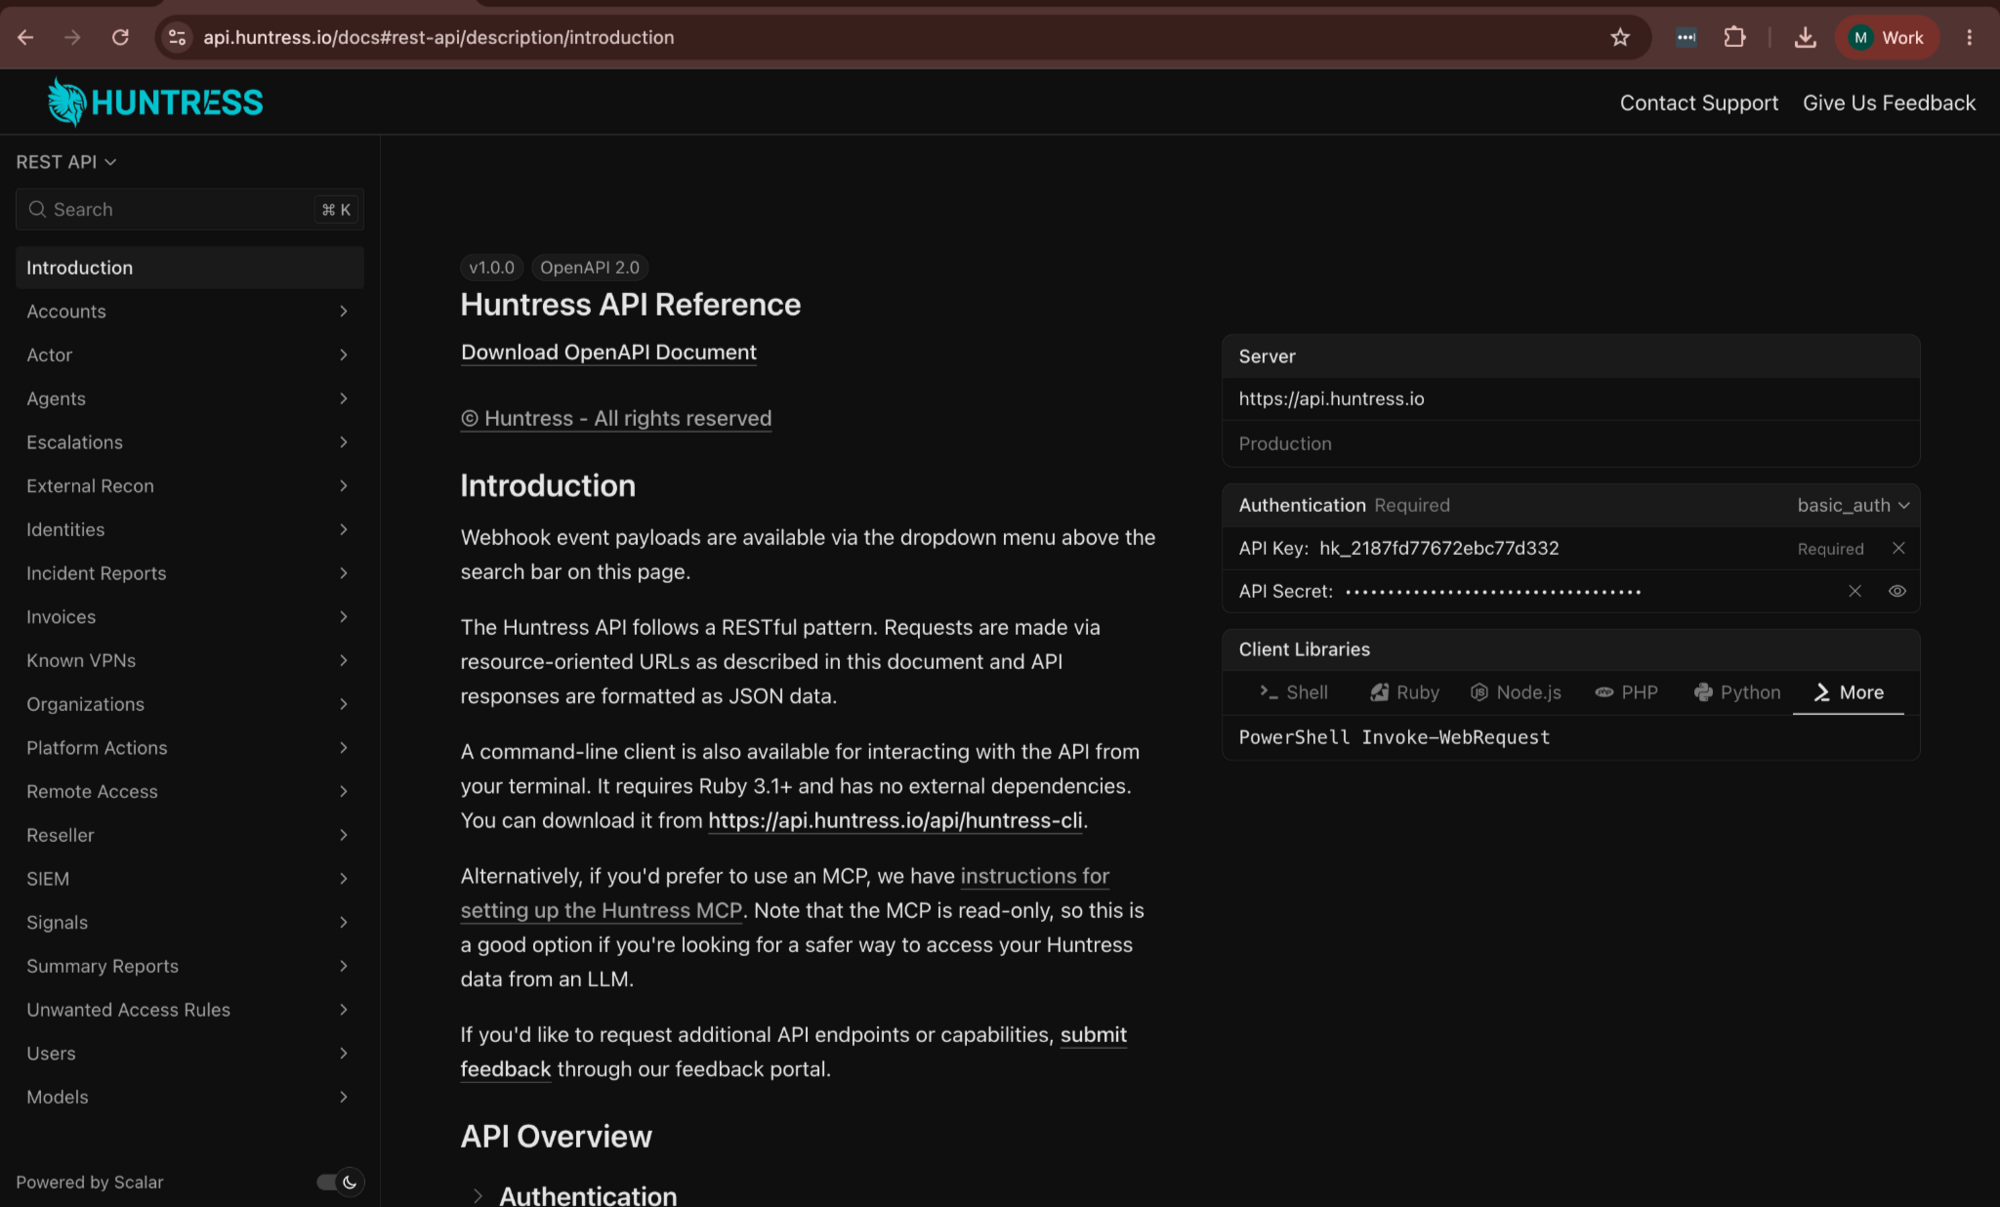
Task: Bookmark this page with the star icon
Action: point(1620,37)
